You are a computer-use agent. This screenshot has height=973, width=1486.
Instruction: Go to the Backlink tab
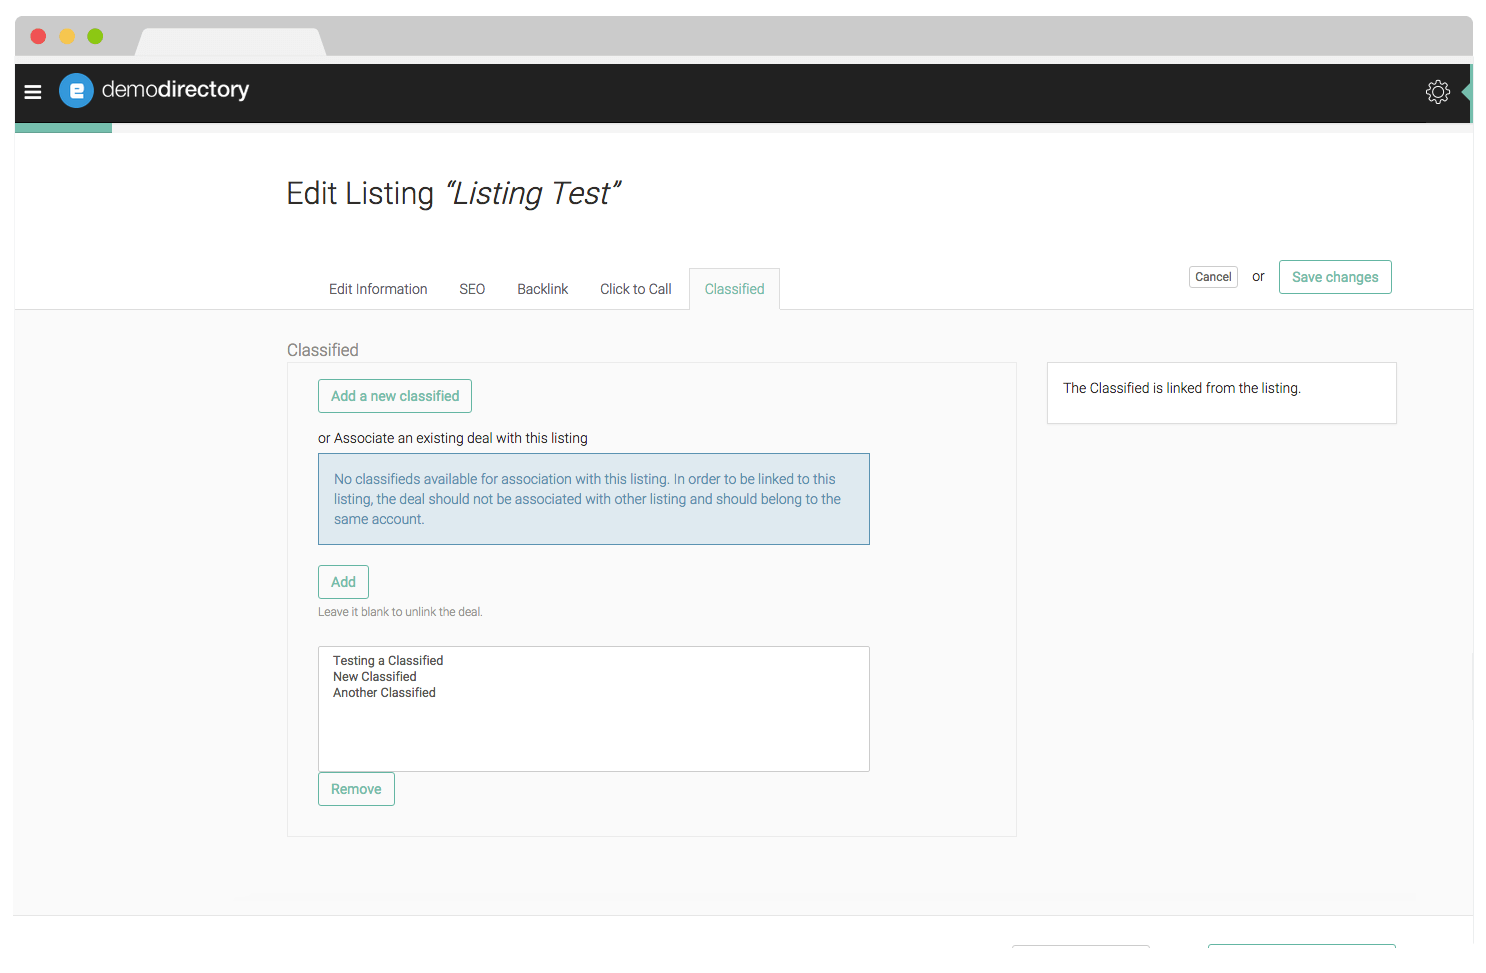pos(542,289)
